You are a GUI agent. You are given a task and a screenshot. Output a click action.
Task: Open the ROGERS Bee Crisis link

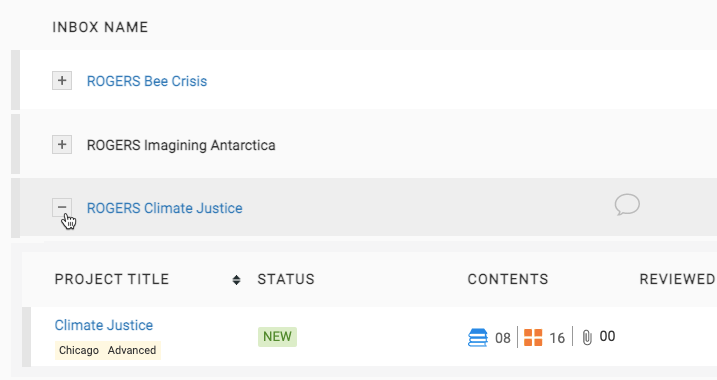point(147,81)
